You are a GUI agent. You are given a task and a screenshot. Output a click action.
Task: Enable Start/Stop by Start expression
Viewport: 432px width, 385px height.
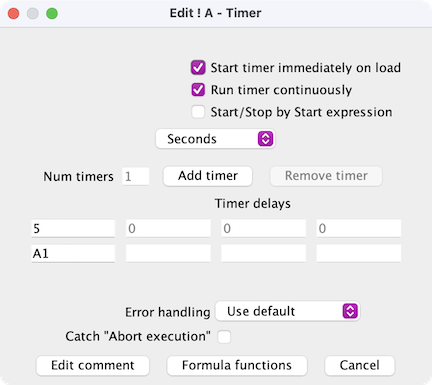198,112
